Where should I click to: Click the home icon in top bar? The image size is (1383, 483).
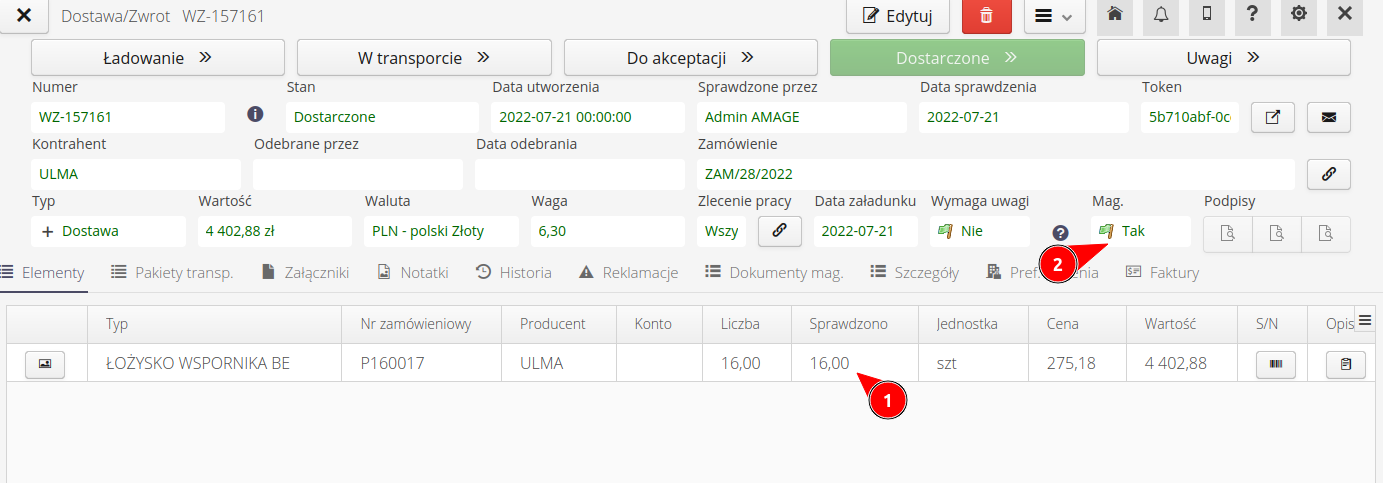pyautogui.click(x=1115, y=15)
